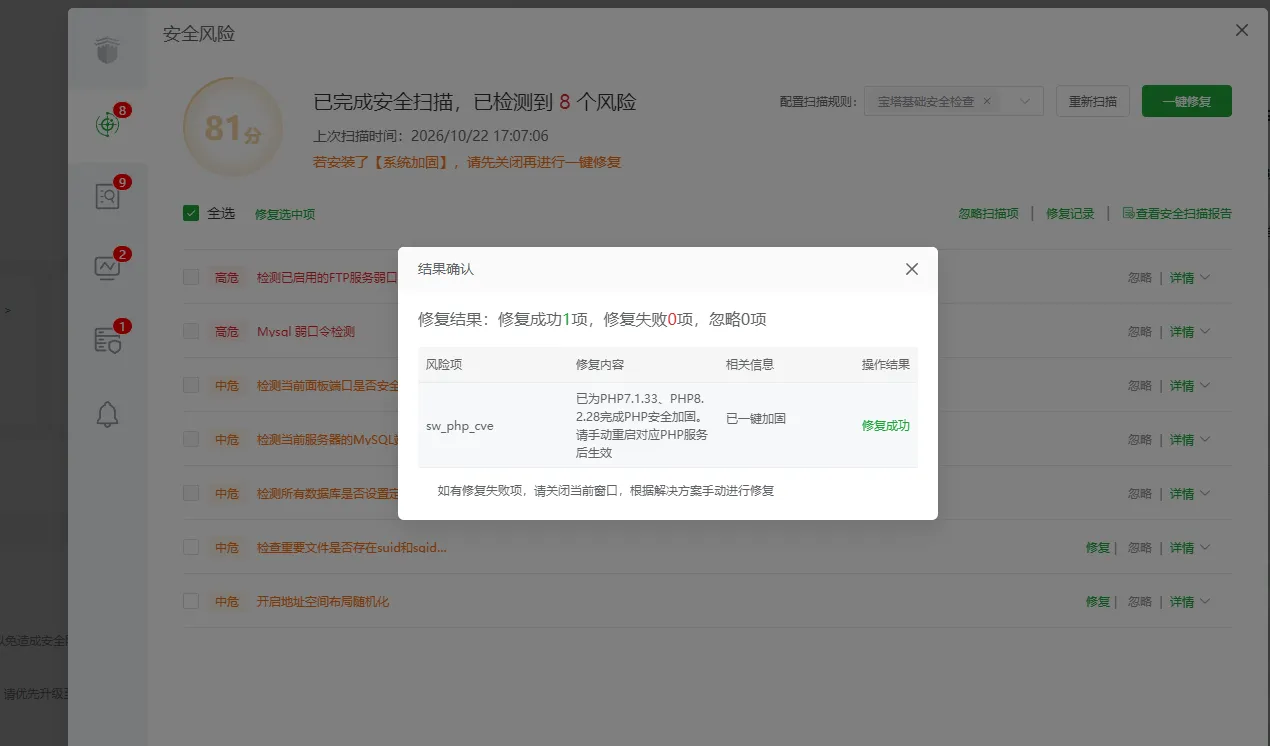Click the 高危 tag on the FTP row
1270x746 pixels.
227,278
